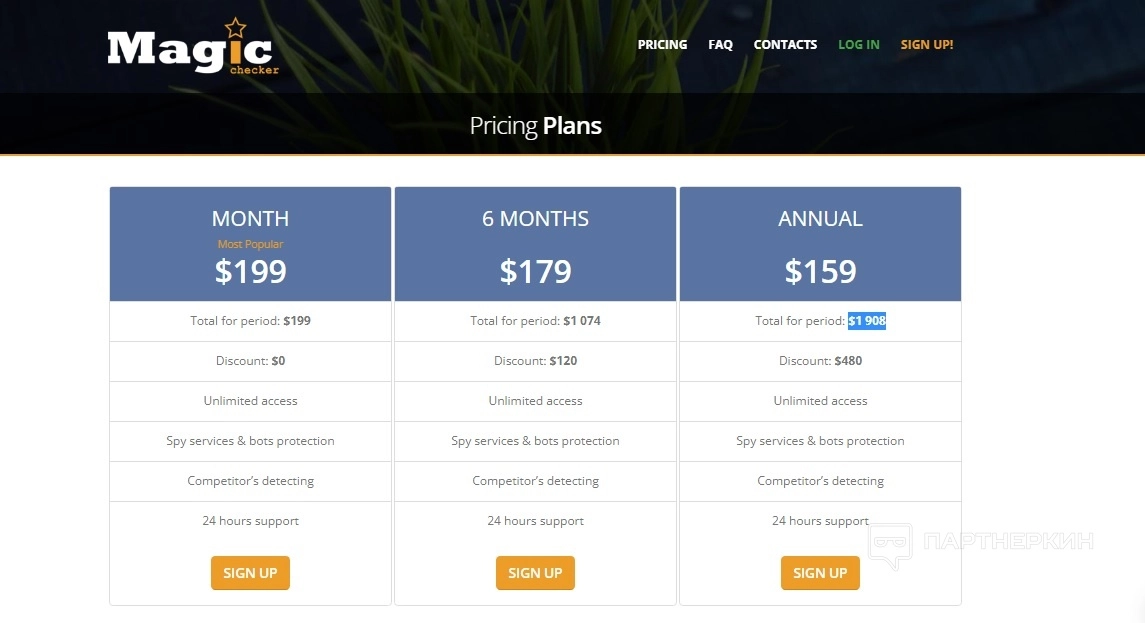This screenshot has height=623, width=1145.
Task: Click the Партнеркин watermark icon
Action: [x=889, y=545]
